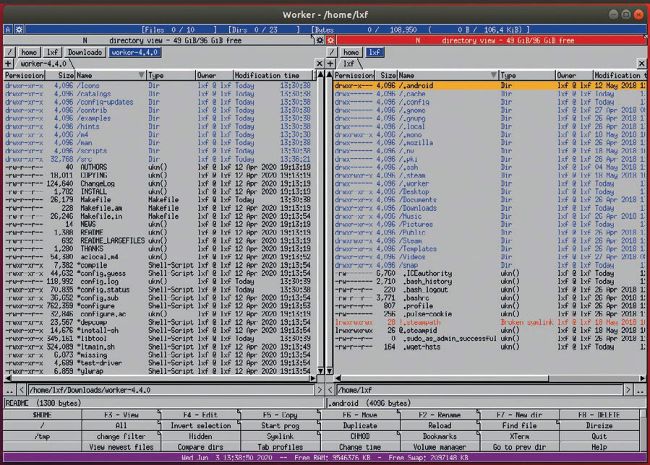Screen dimensions: 650x465
Task: Click left panel path history forward arrow
Action: point(319,390)
